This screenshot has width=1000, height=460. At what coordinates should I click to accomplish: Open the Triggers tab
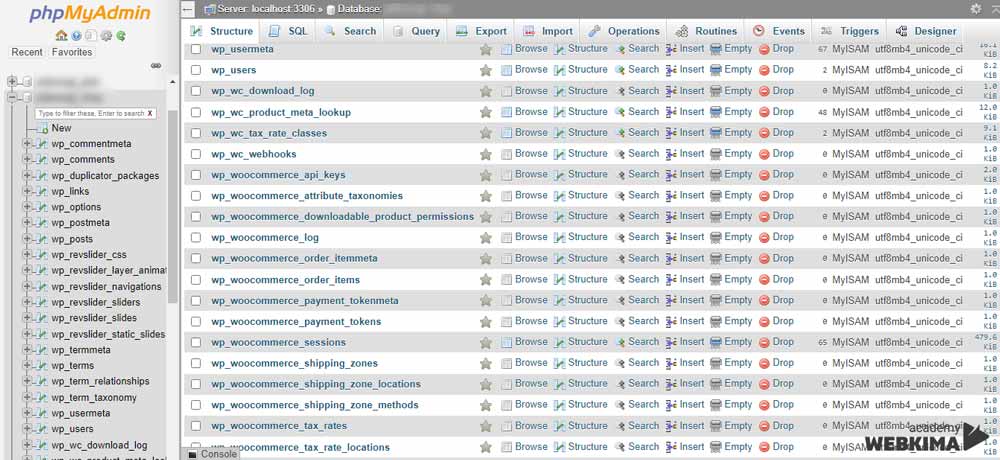[x=850, y=31]
